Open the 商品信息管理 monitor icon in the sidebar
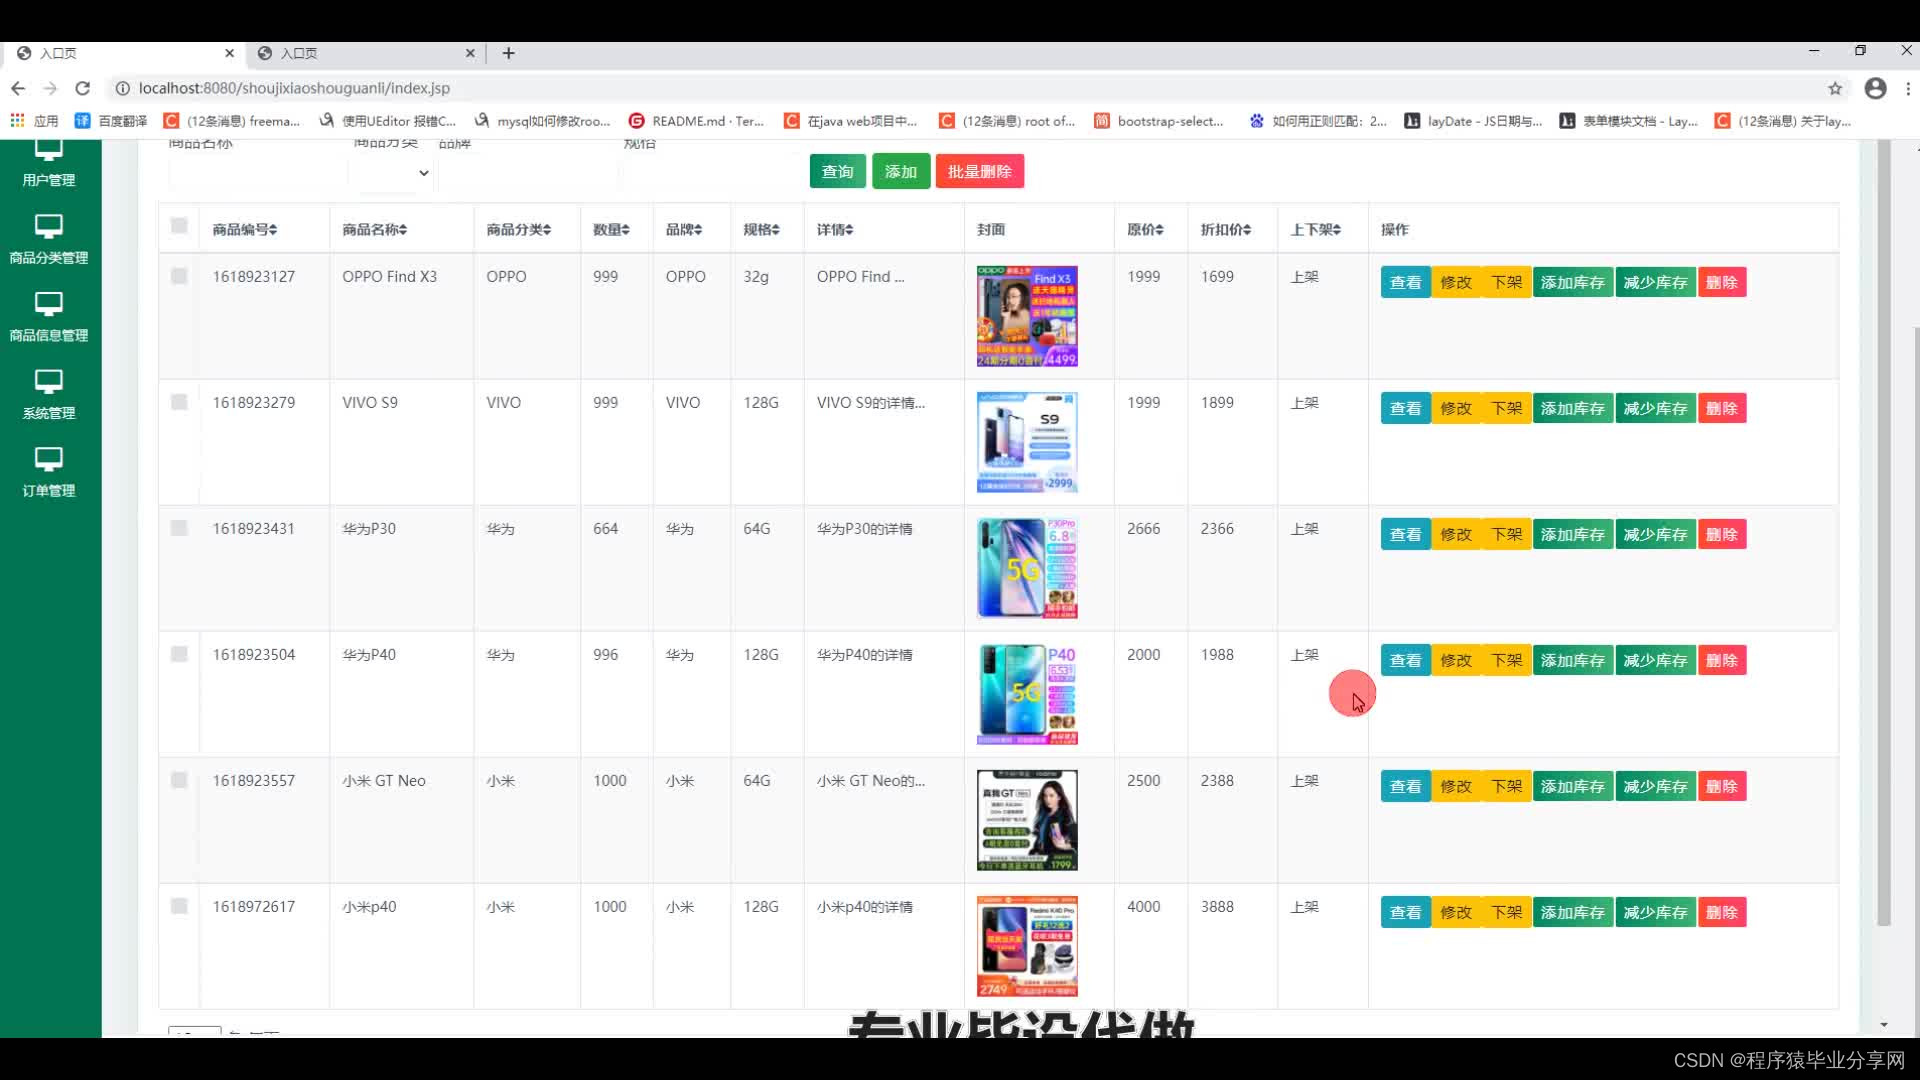This screenshot has width=1920, height=1080. coord(48,304)
